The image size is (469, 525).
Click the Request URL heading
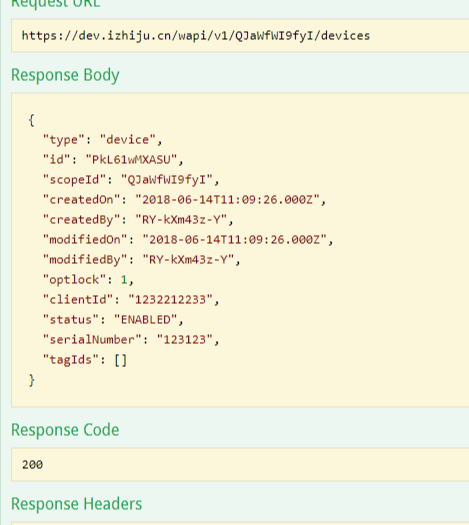click(x=56, y=3)
